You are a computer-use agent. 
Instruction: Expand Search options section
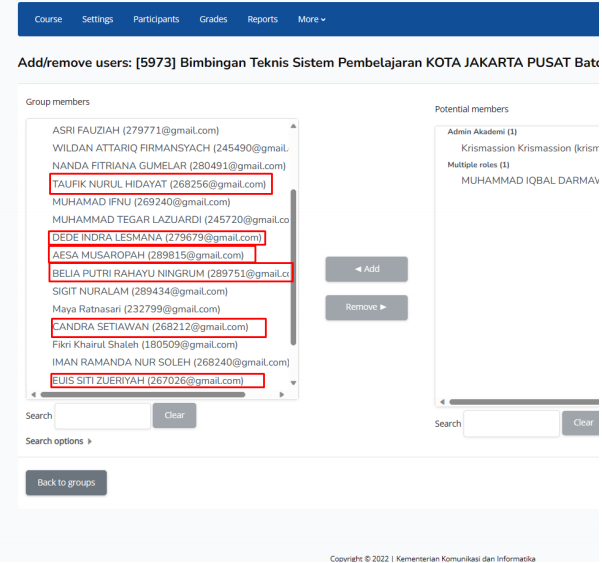[58, 441]
